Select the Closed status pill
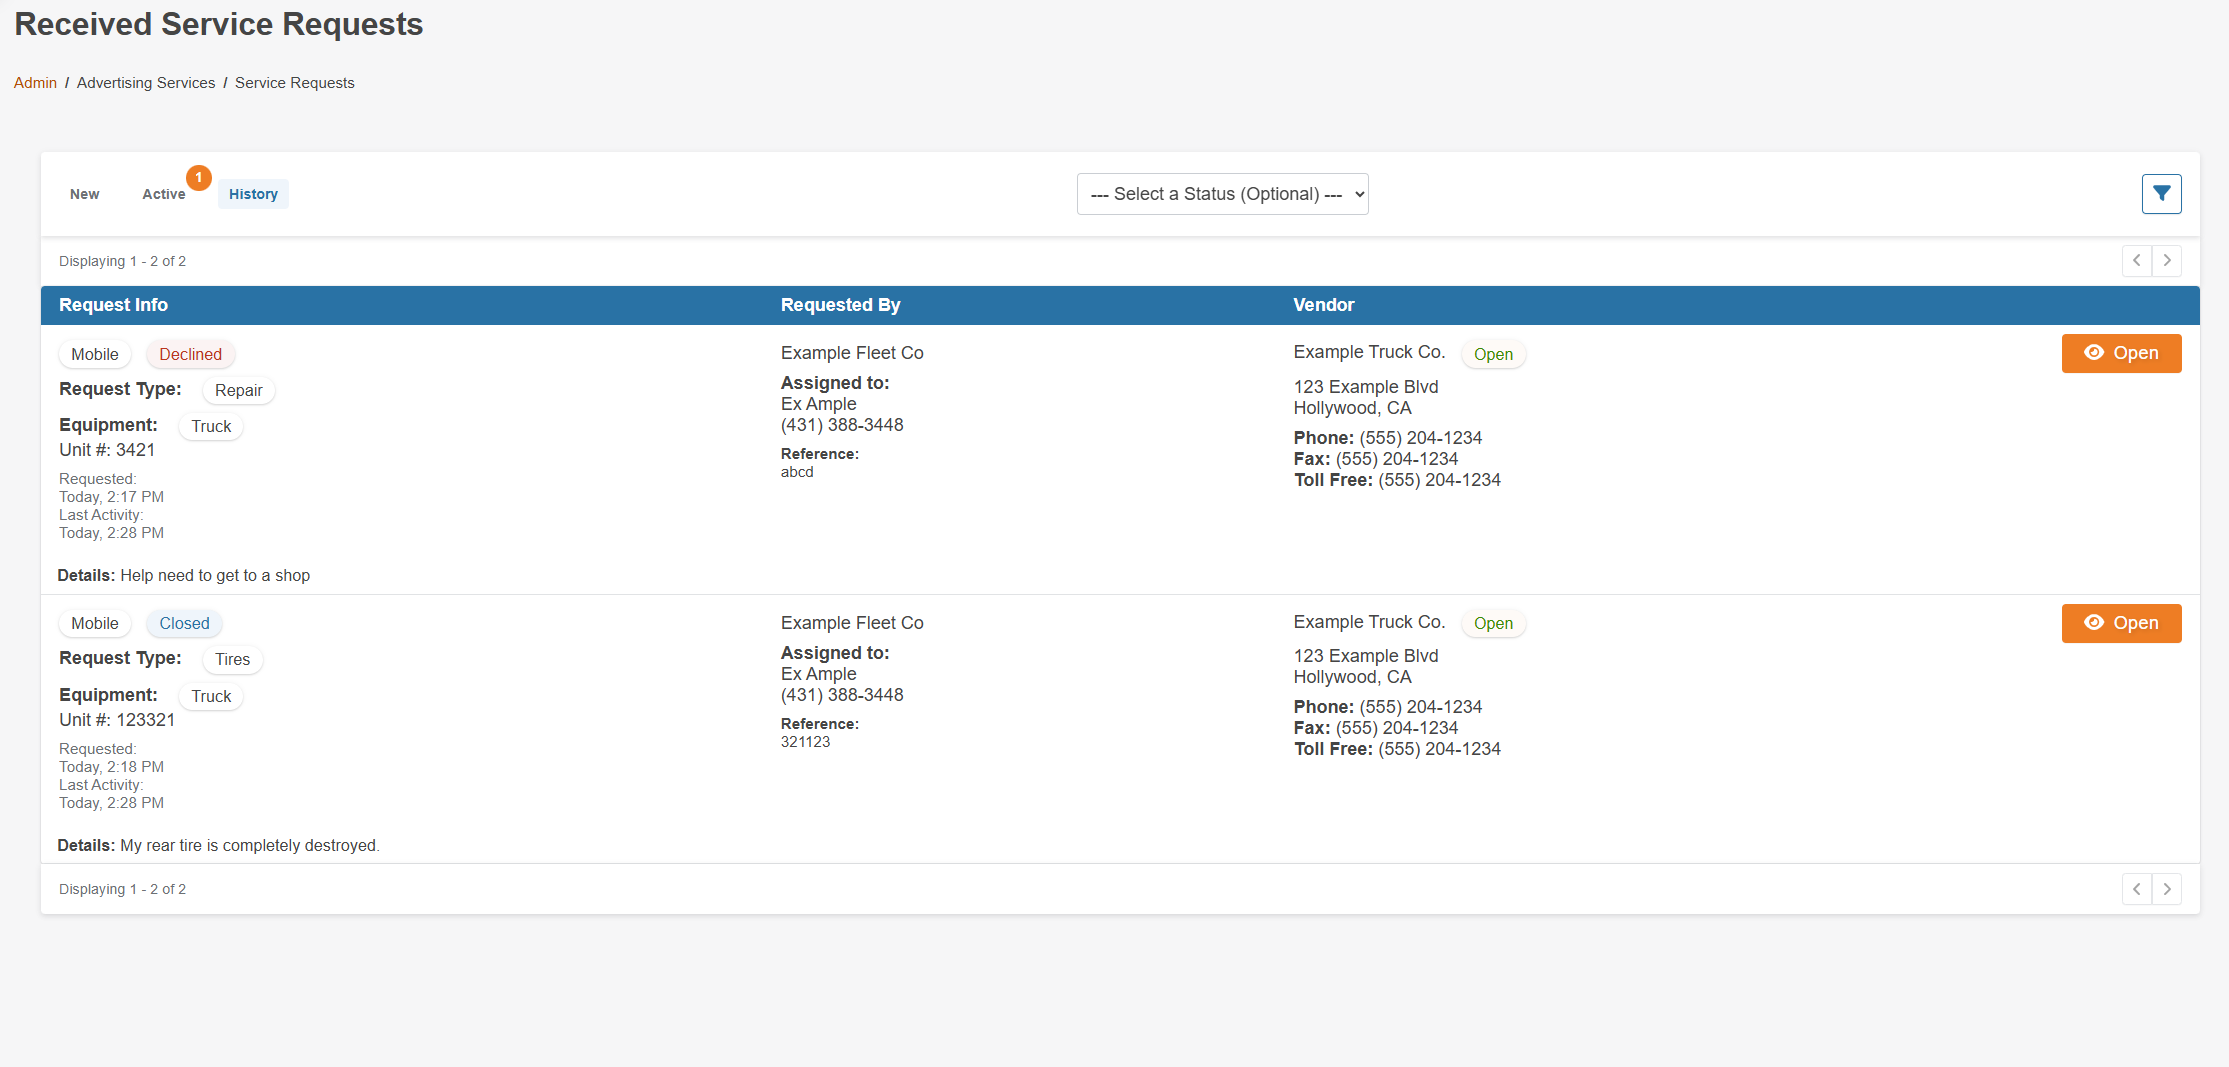Image resolution: width=2229 pixels, height=1067 pixels. 183,623
